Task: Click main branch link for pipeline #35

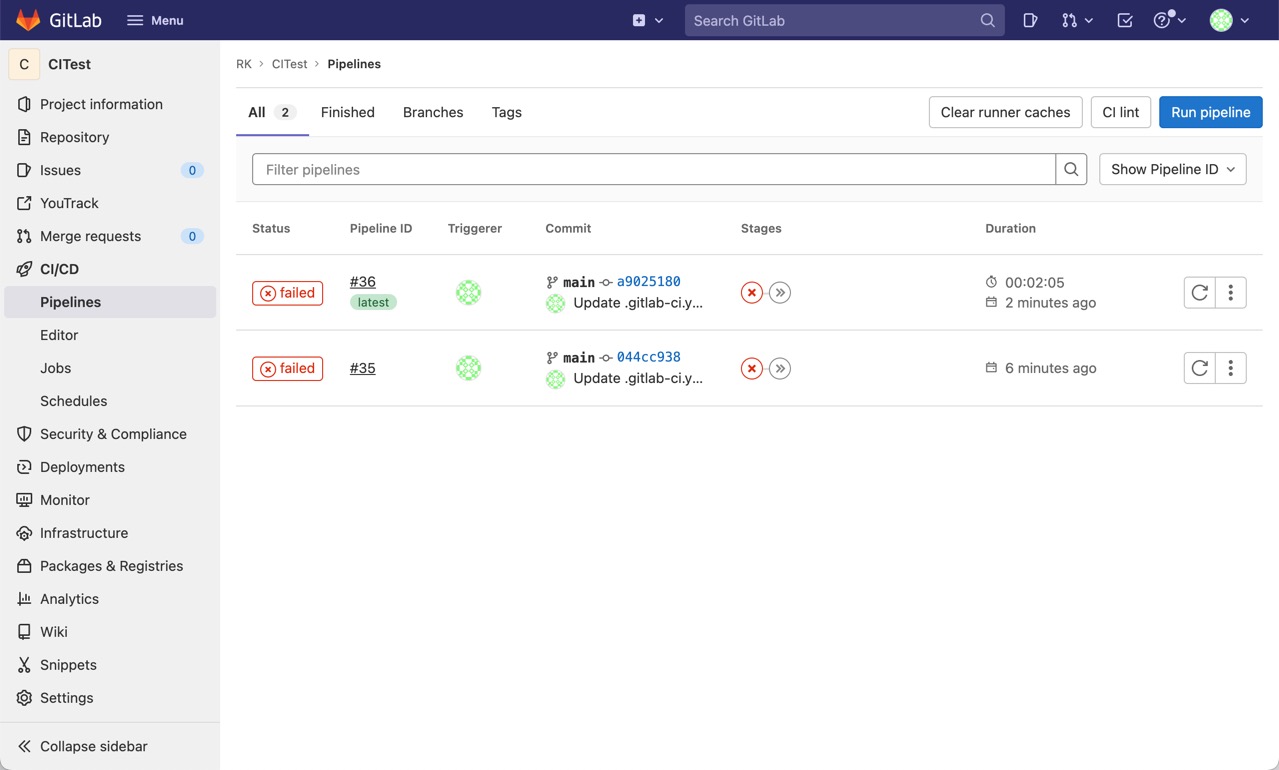Action: (579, 357)
